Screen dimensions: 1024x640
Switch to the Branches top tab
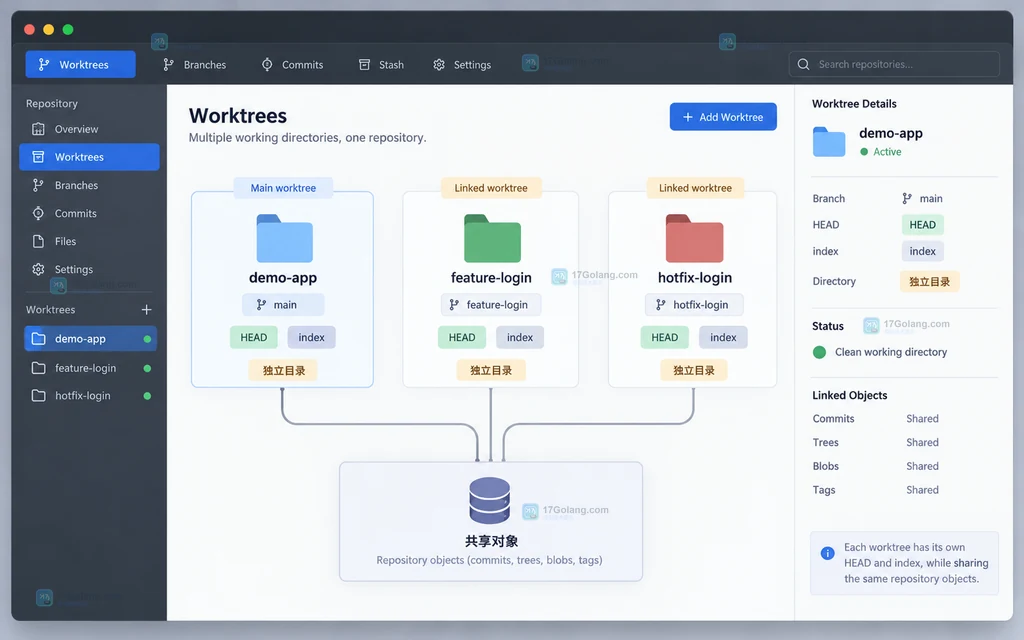coord(195,65)
